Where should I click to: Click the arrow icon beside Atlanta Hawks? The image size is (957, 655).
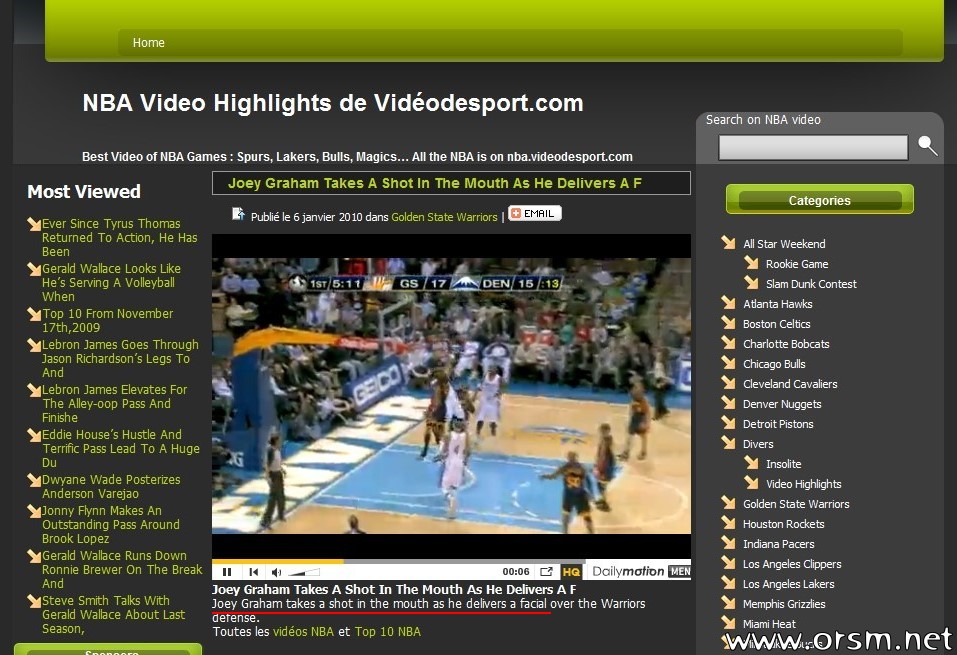click(728, 302)
